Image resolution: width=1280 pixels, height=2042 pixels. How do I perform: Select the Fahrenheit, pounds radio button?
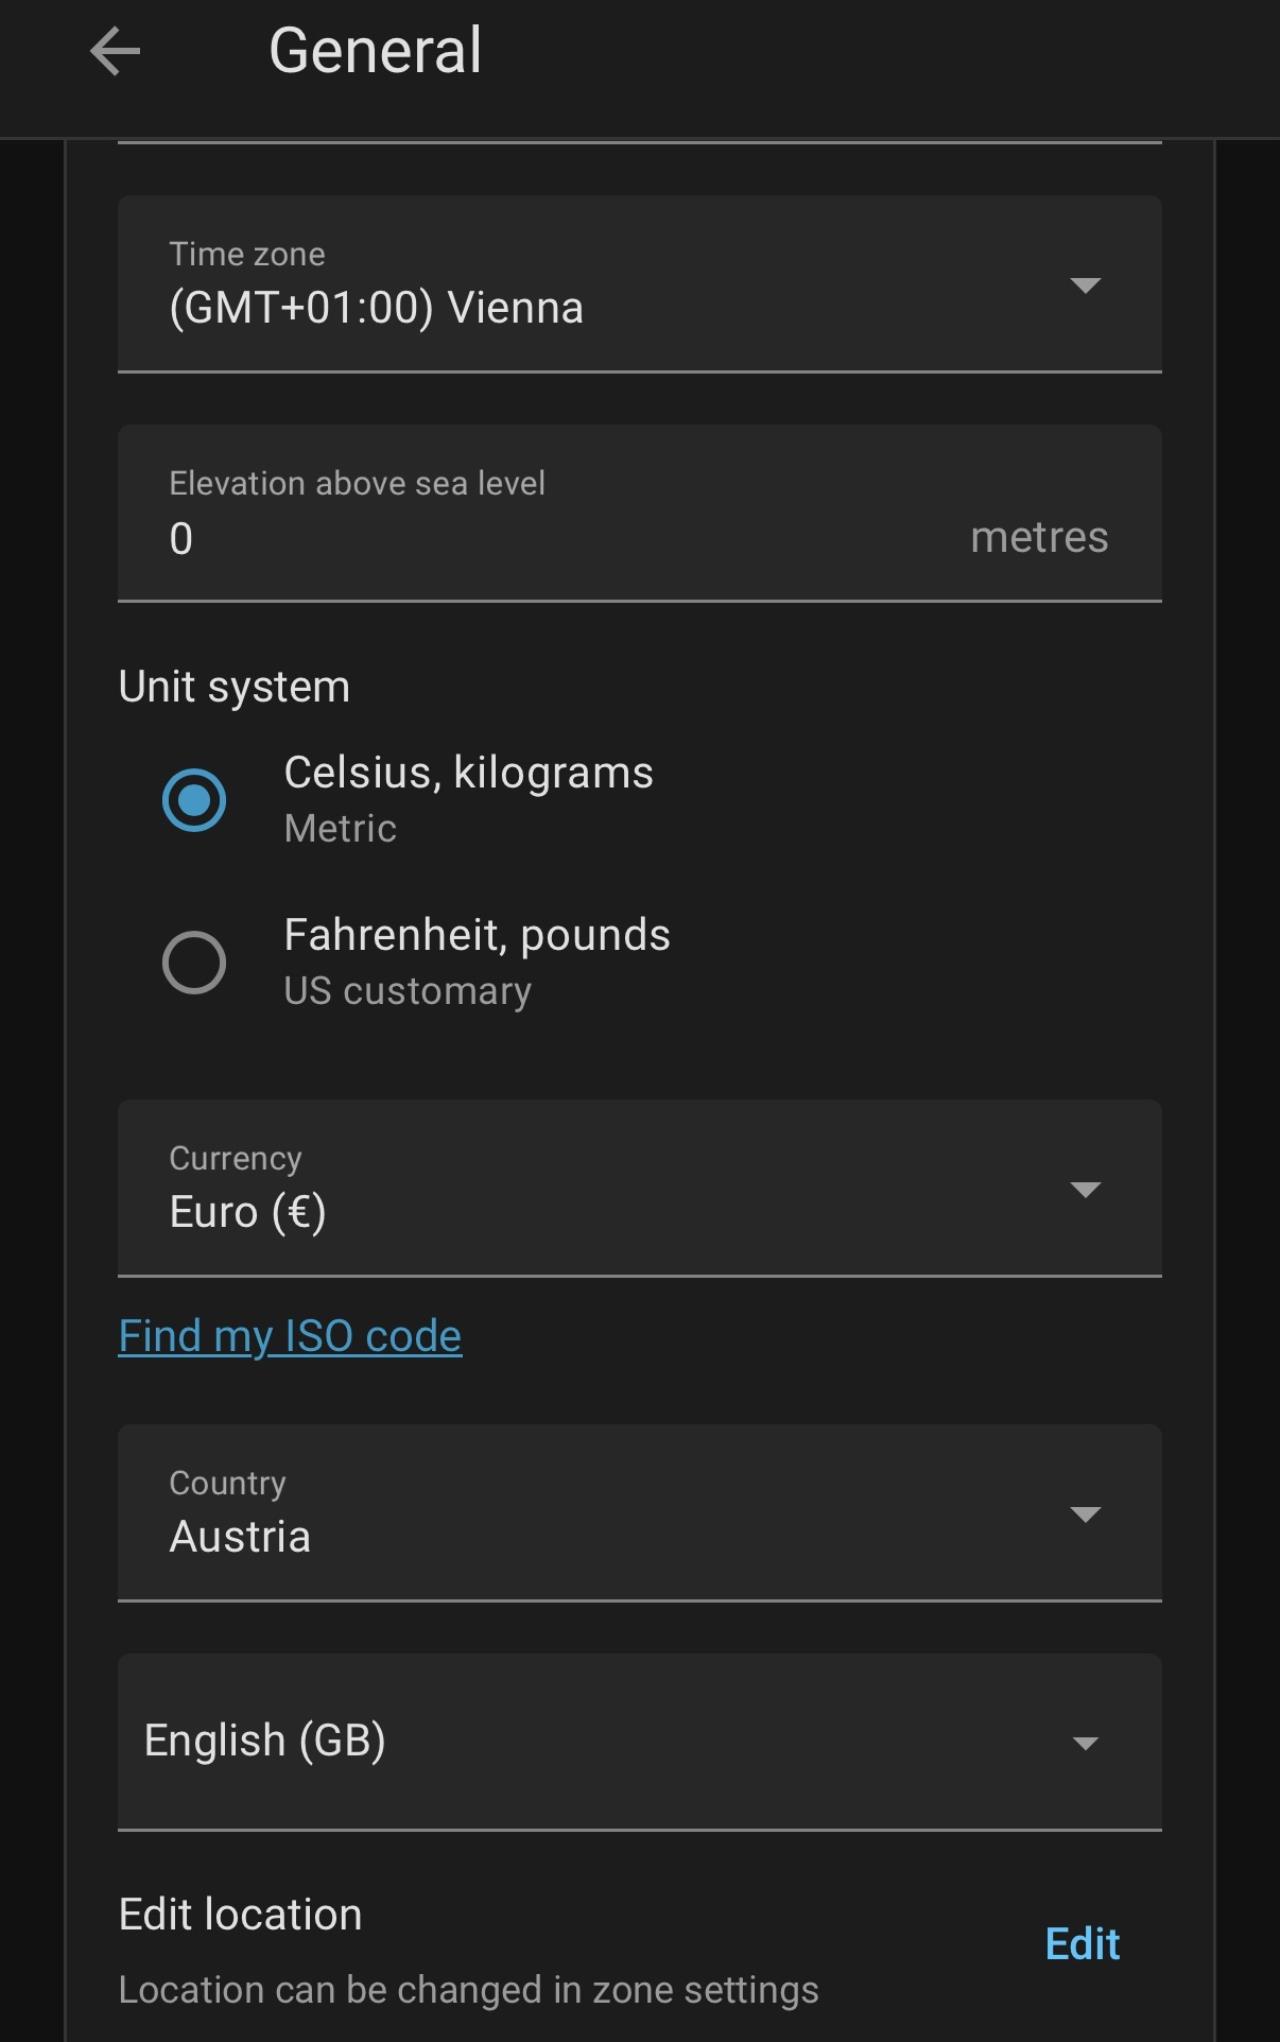194,962
